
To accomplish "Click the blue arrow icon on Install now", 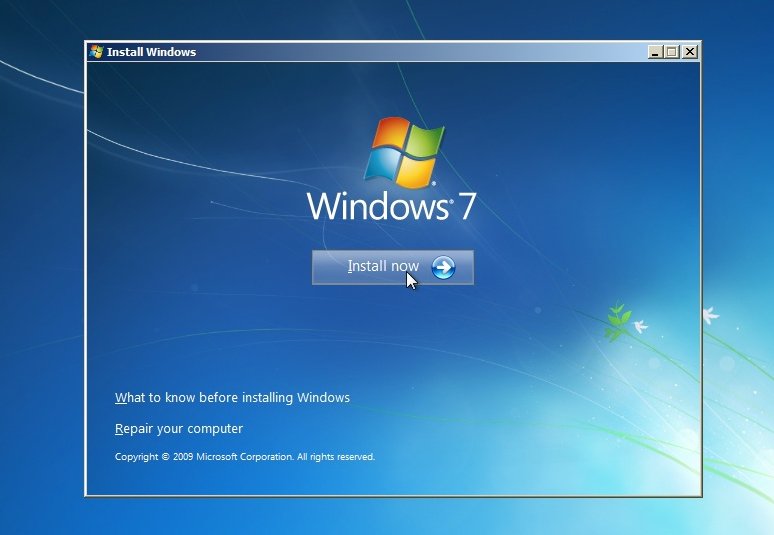I will click(443, 267).
